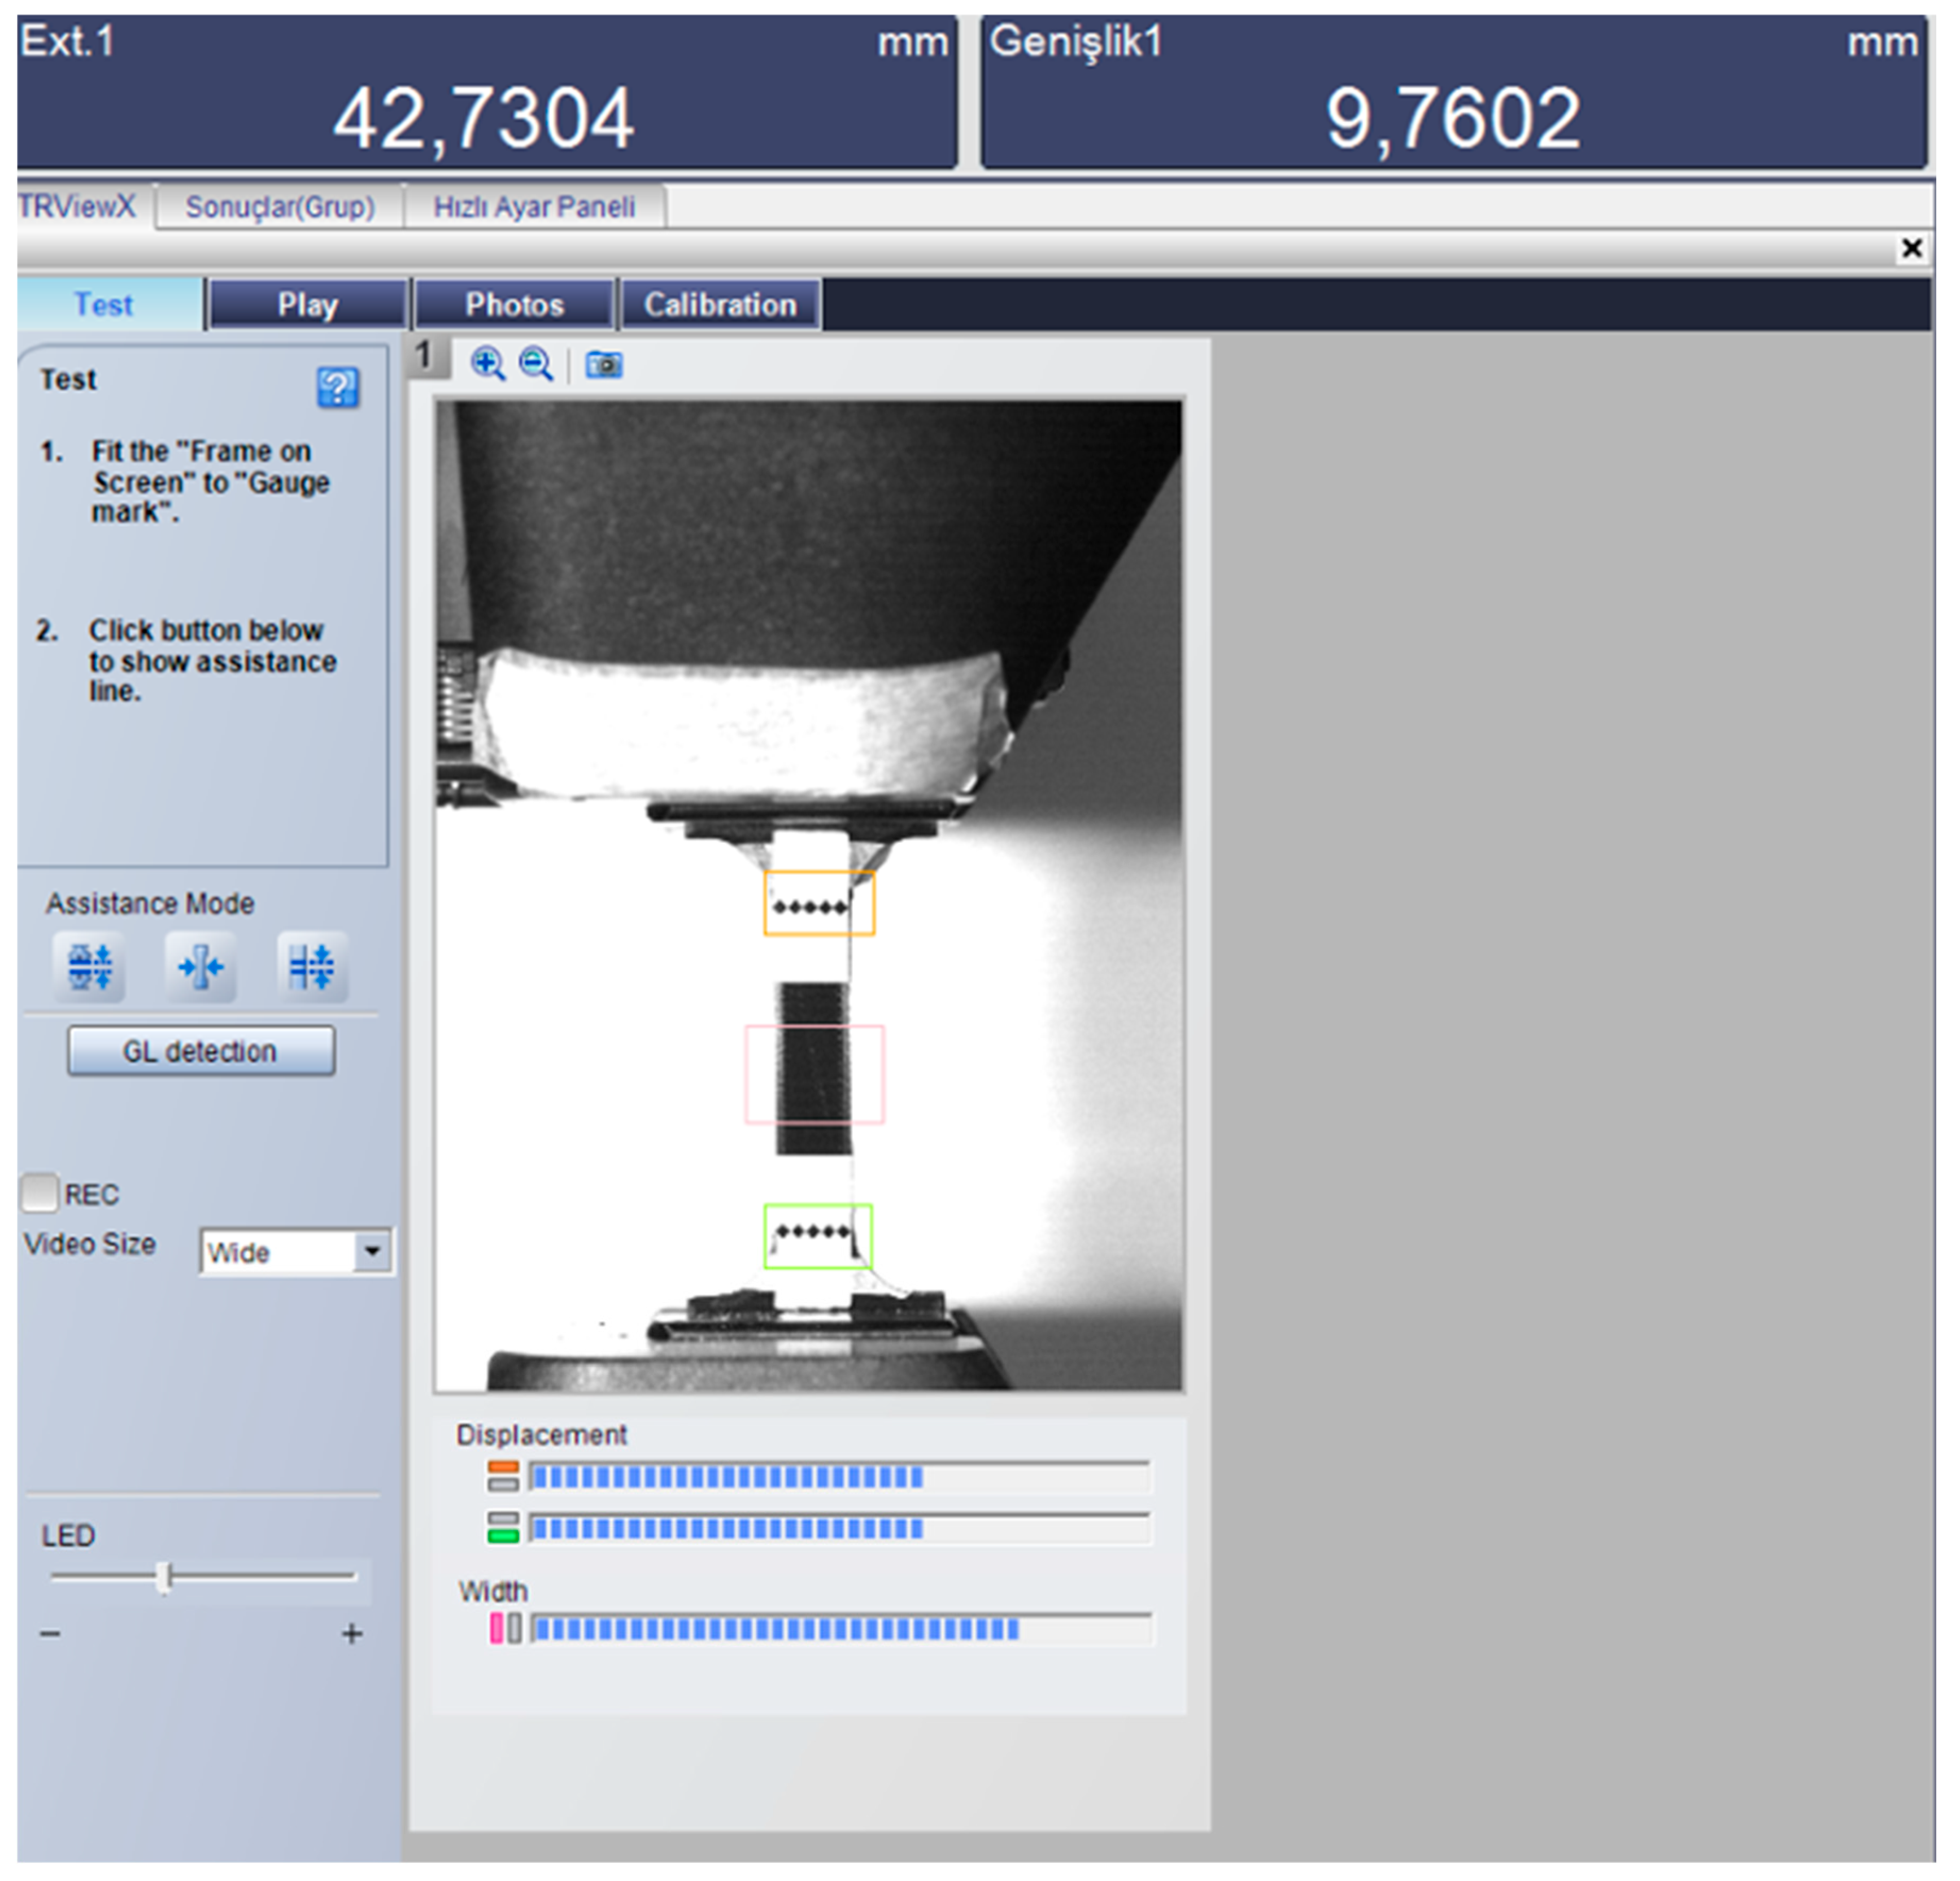Close the TRViewX panel
Image resolution: width=1960 pixels, height=1881 pixels.
1911,248
